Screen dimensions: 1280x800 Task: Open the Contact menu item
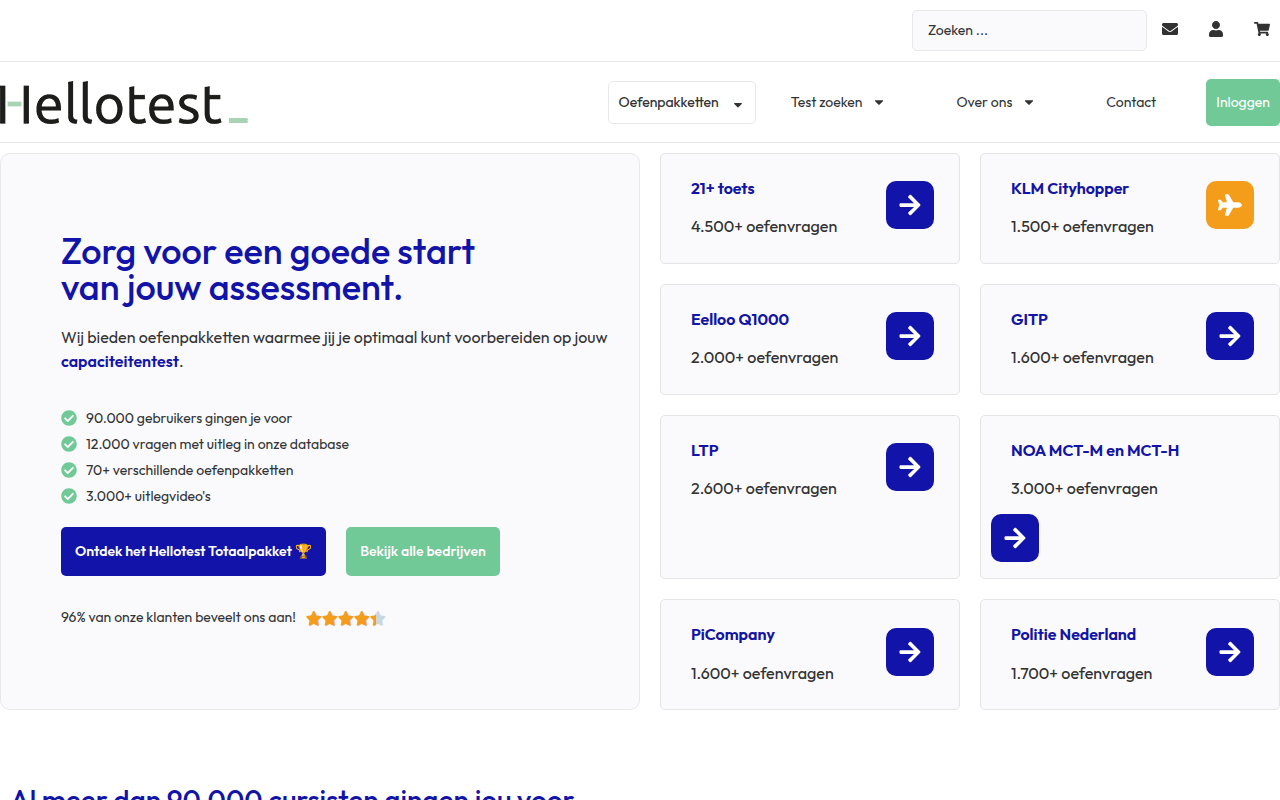click(1131, 102)
